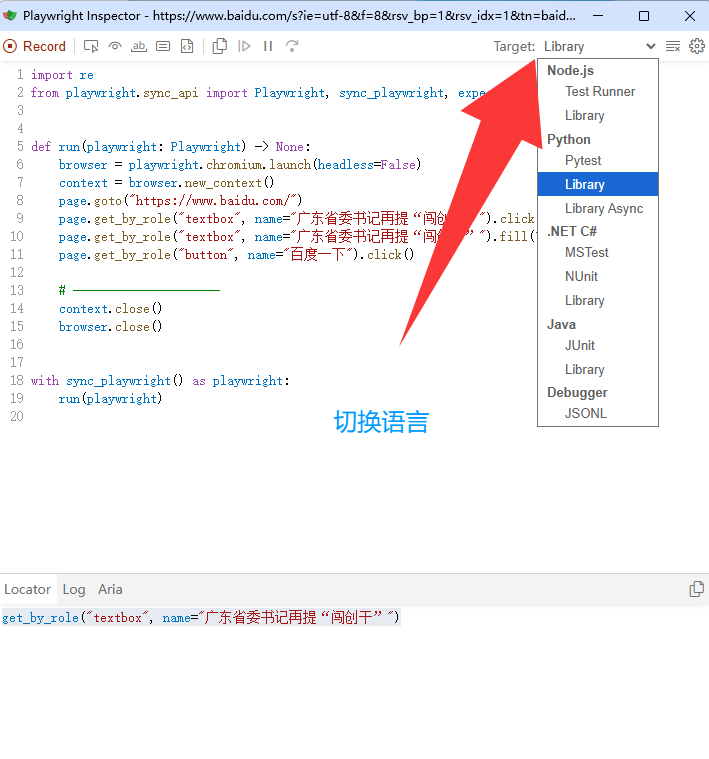Copy the generated code with the toolbar copy icon
709x759 pixels.
[220, 46]
